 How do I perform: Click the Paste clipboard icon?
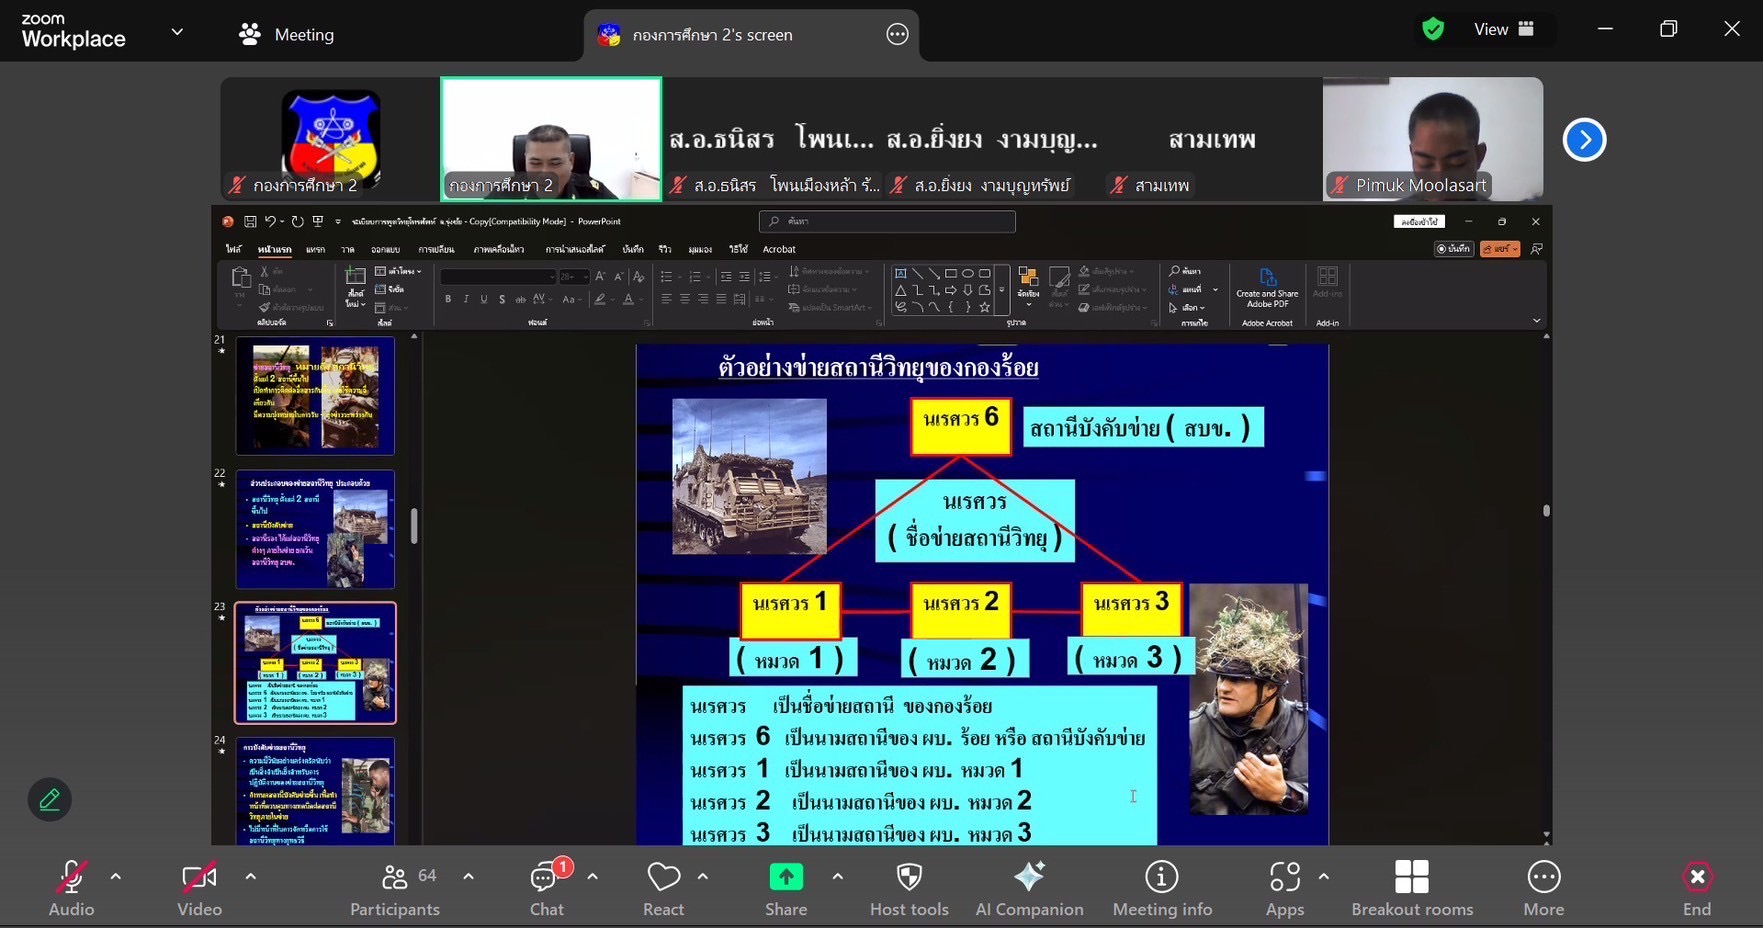pyautogui.click(x=240, y=279)
